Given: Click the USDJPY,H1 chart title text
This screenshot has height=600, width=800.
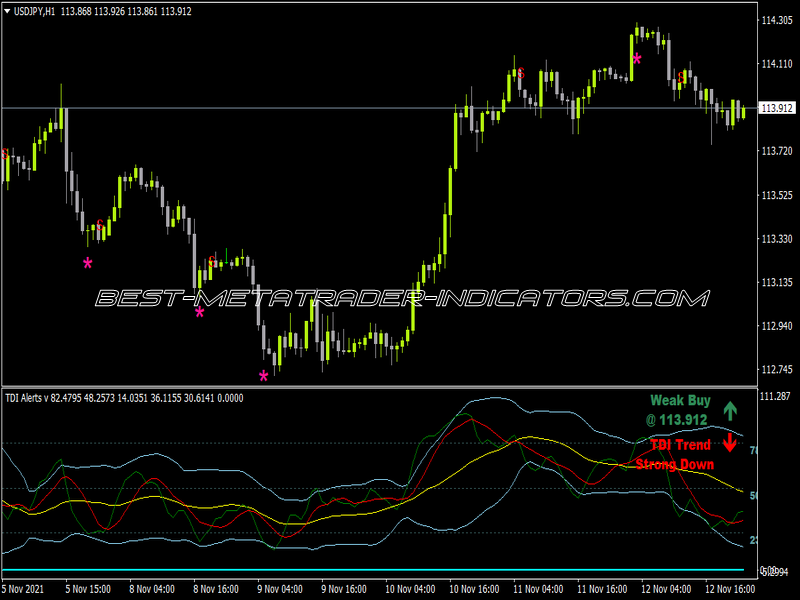Looking at the screenshot, I should pyautogui.click(x=34, y=11).
